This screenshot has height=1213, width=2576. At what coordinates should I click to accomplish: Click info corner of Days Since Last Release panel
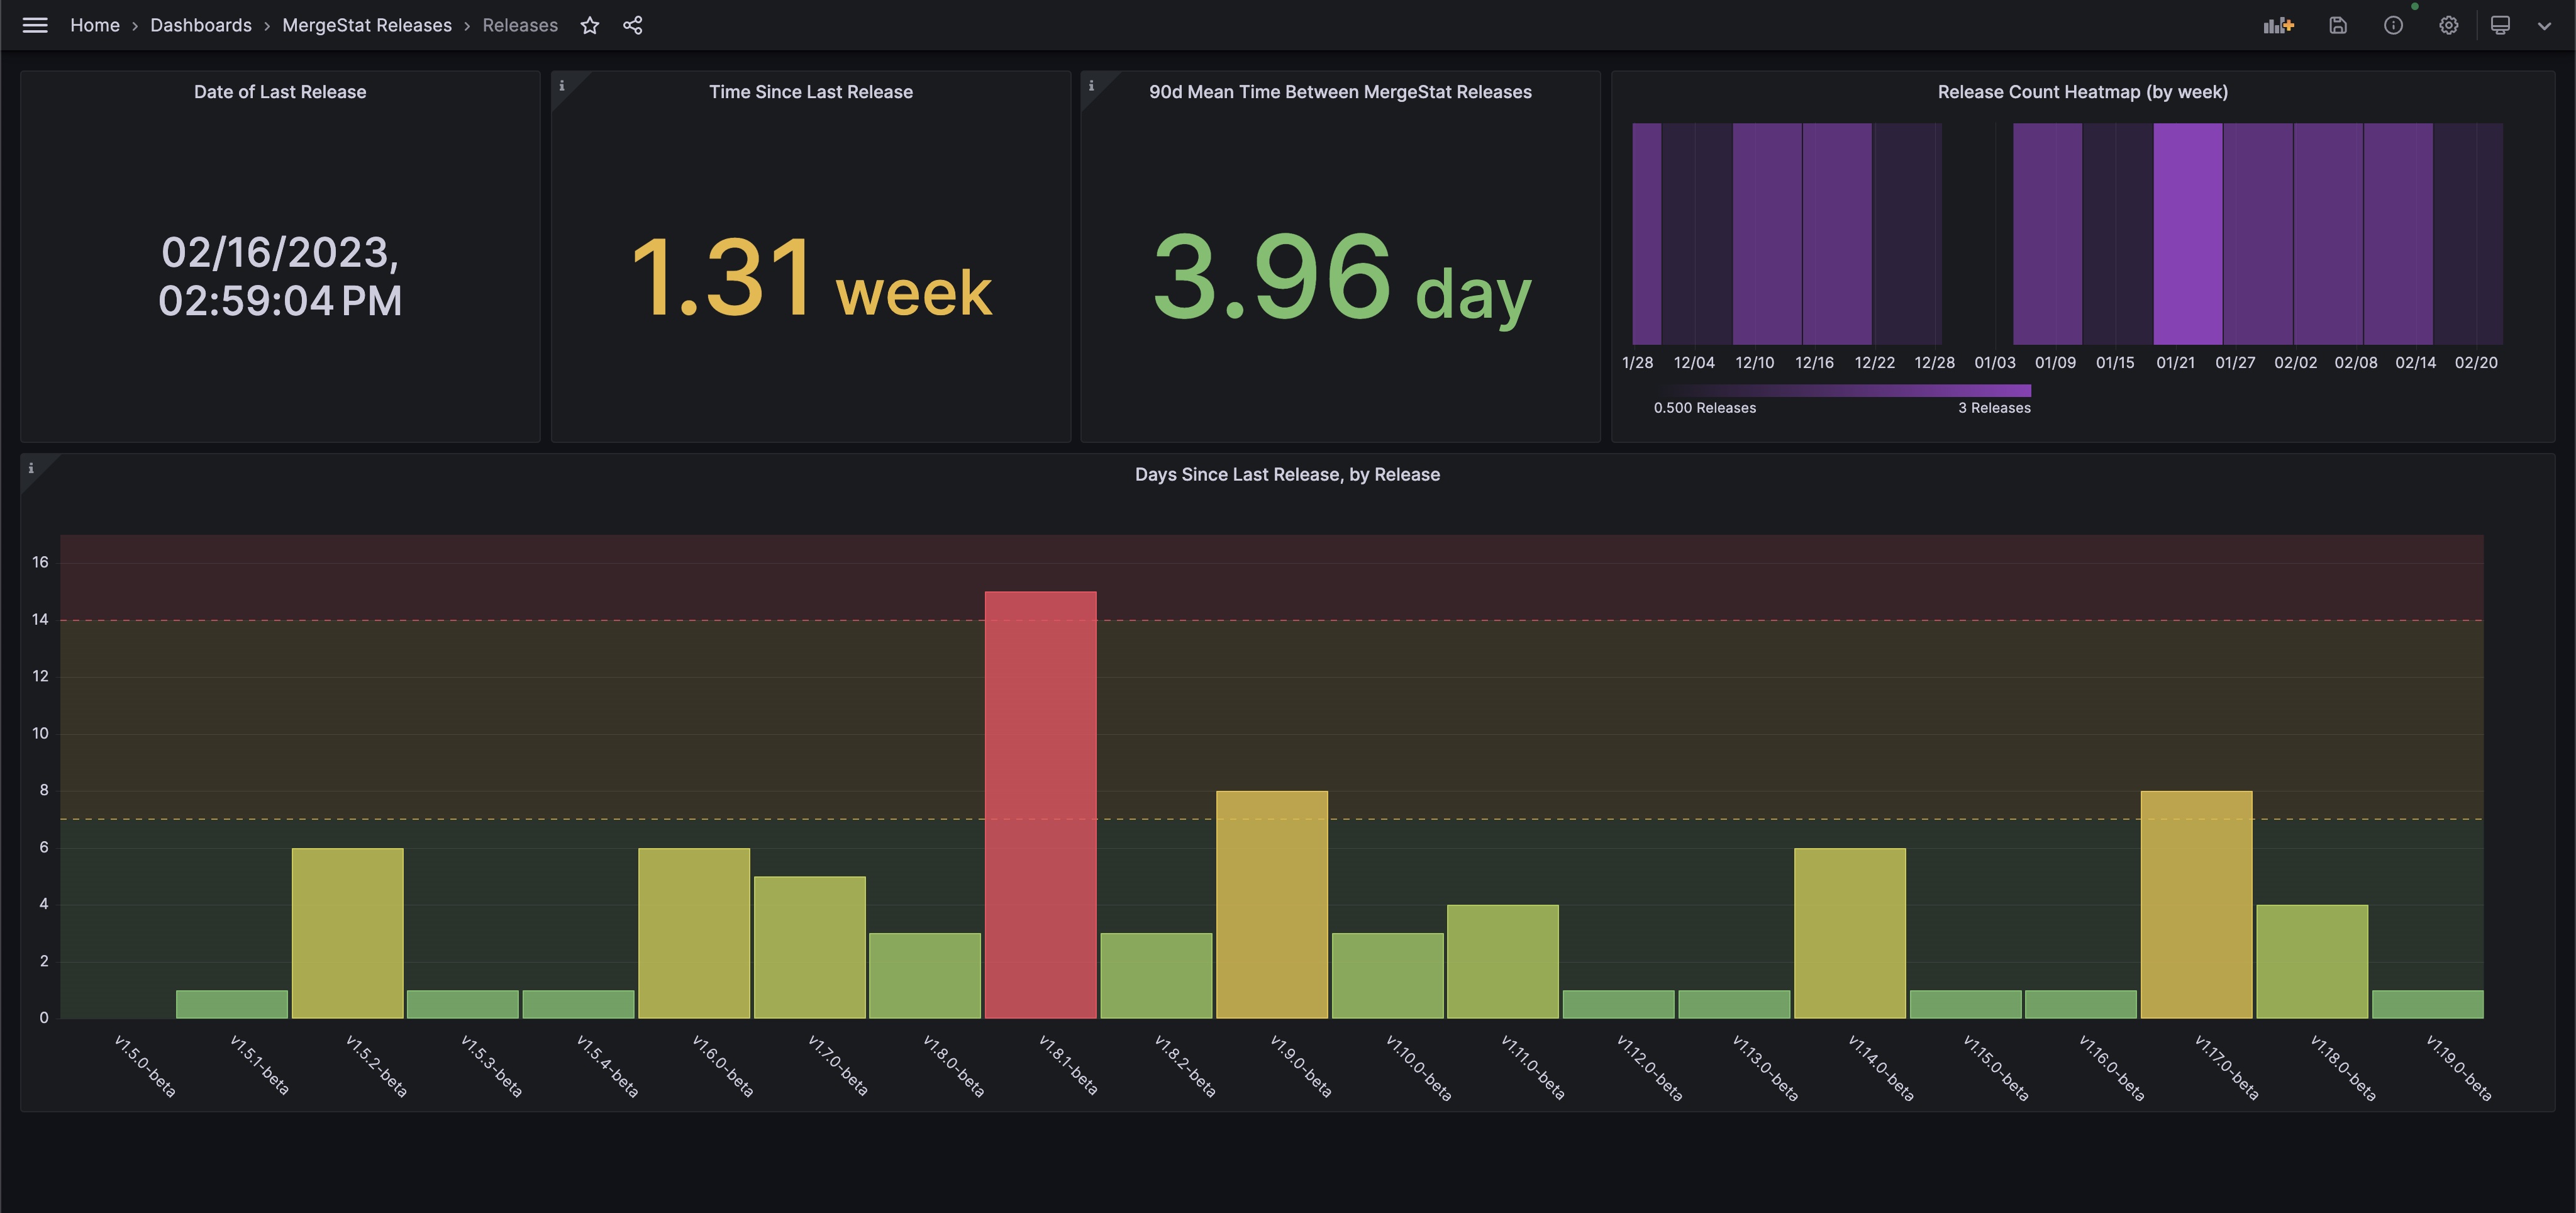tap(31, 468)
